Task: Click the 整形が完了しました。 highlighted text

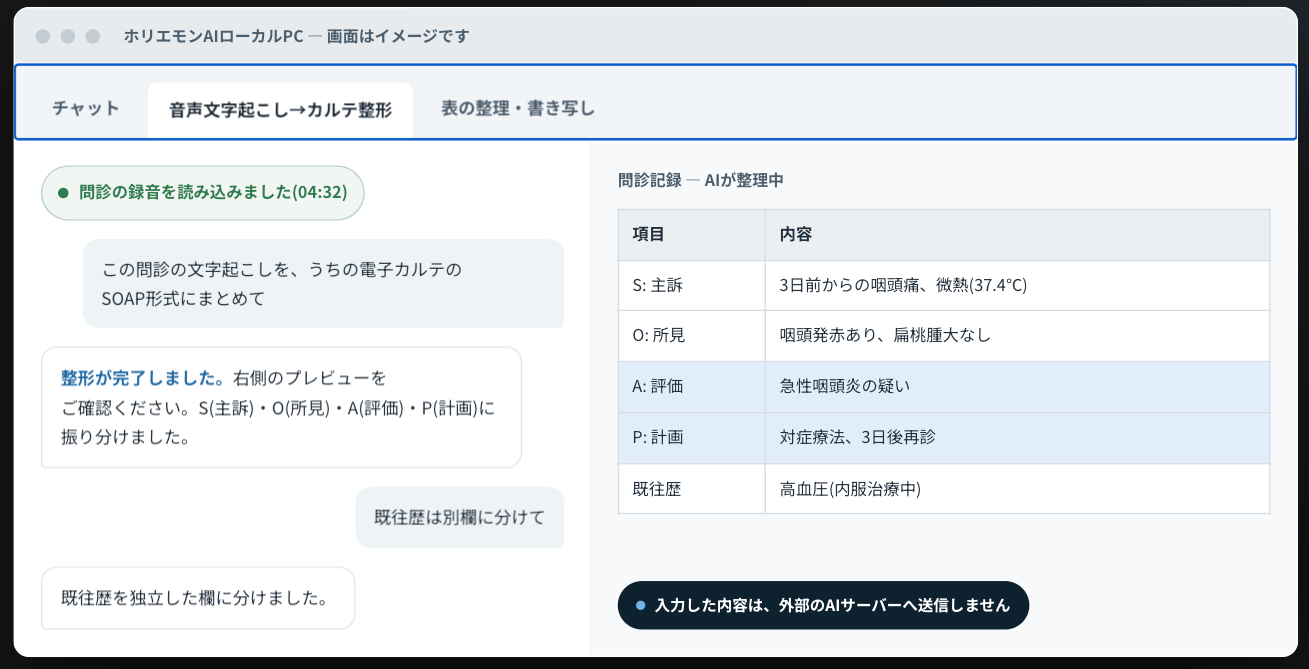Action: point(144,378)
